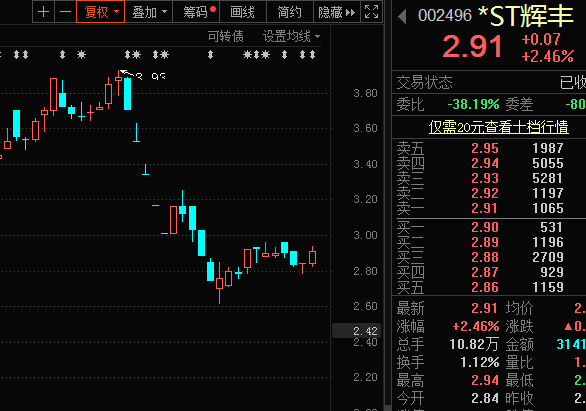The image size is (586, 411).
Task: Select 卖三 price 2.93
Action: tap(485, 178)
